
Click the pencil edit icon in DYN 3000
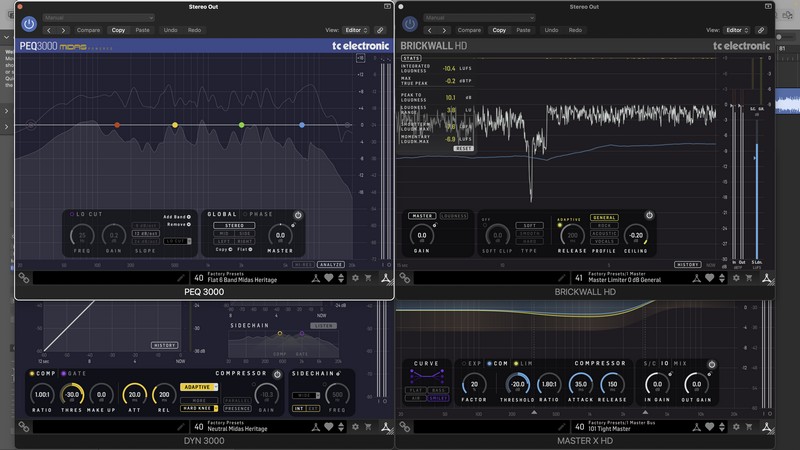tap(181, 427)
